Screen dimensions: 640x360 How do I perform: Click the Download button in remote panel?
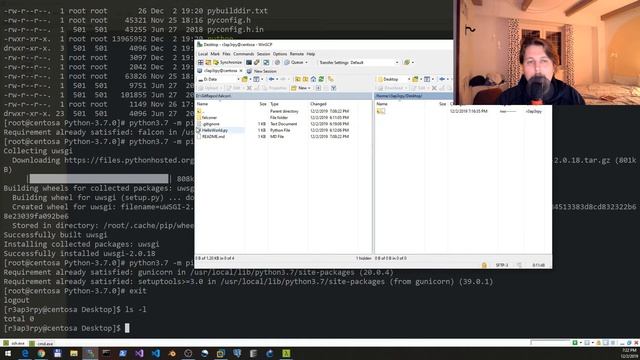coord(391,88)
